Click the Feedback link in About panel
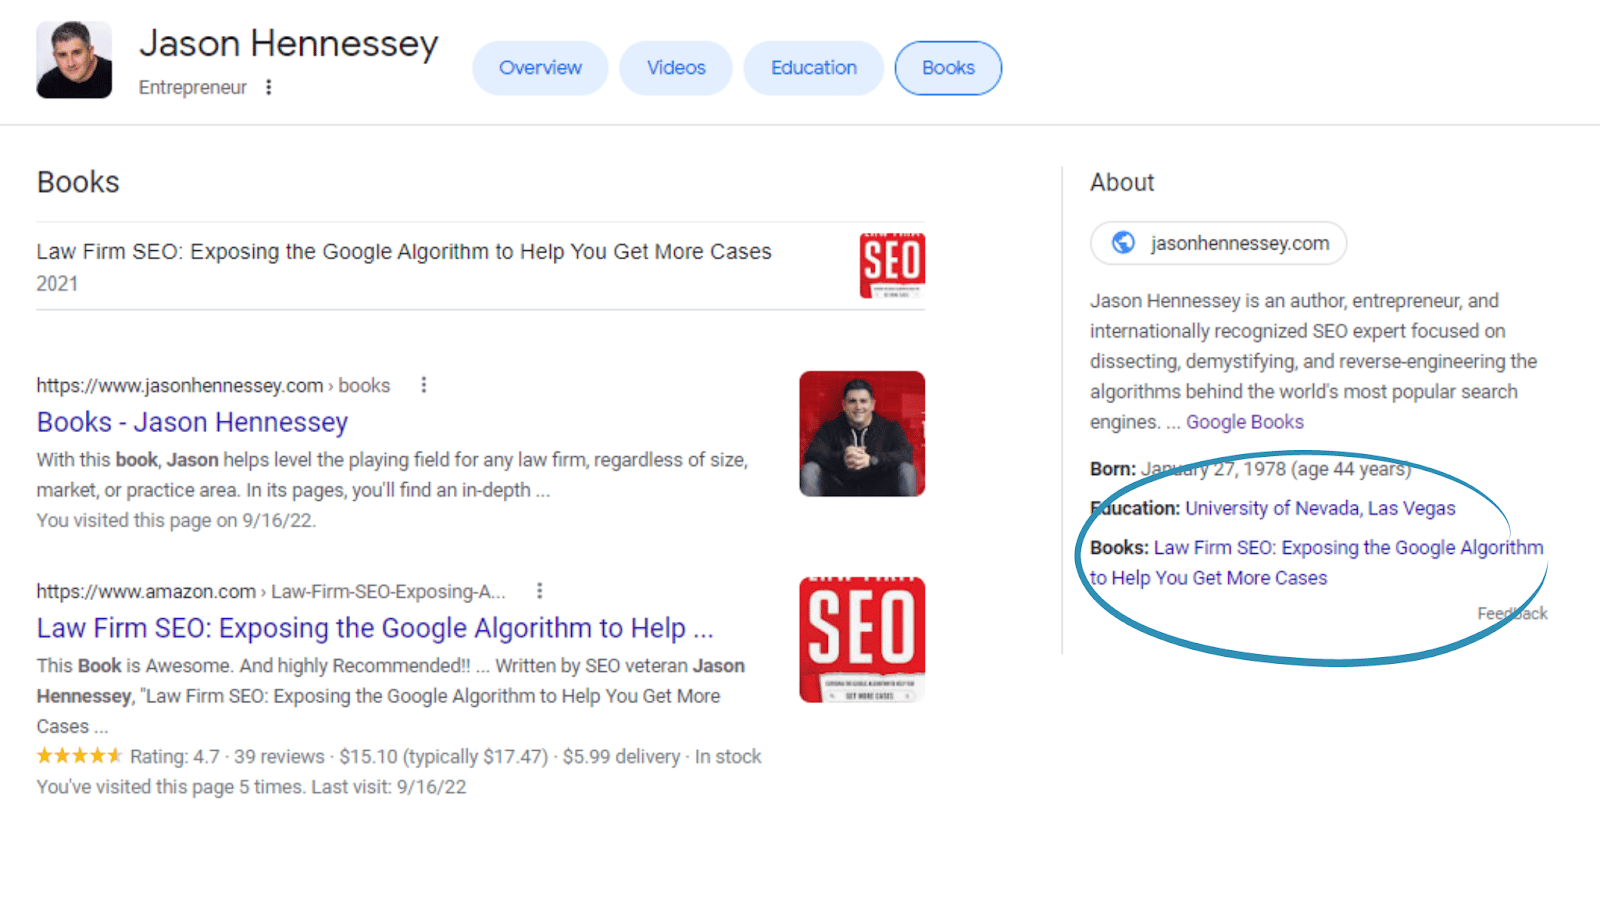Screen dimensions: 1600x900 tap(1512, 614)
